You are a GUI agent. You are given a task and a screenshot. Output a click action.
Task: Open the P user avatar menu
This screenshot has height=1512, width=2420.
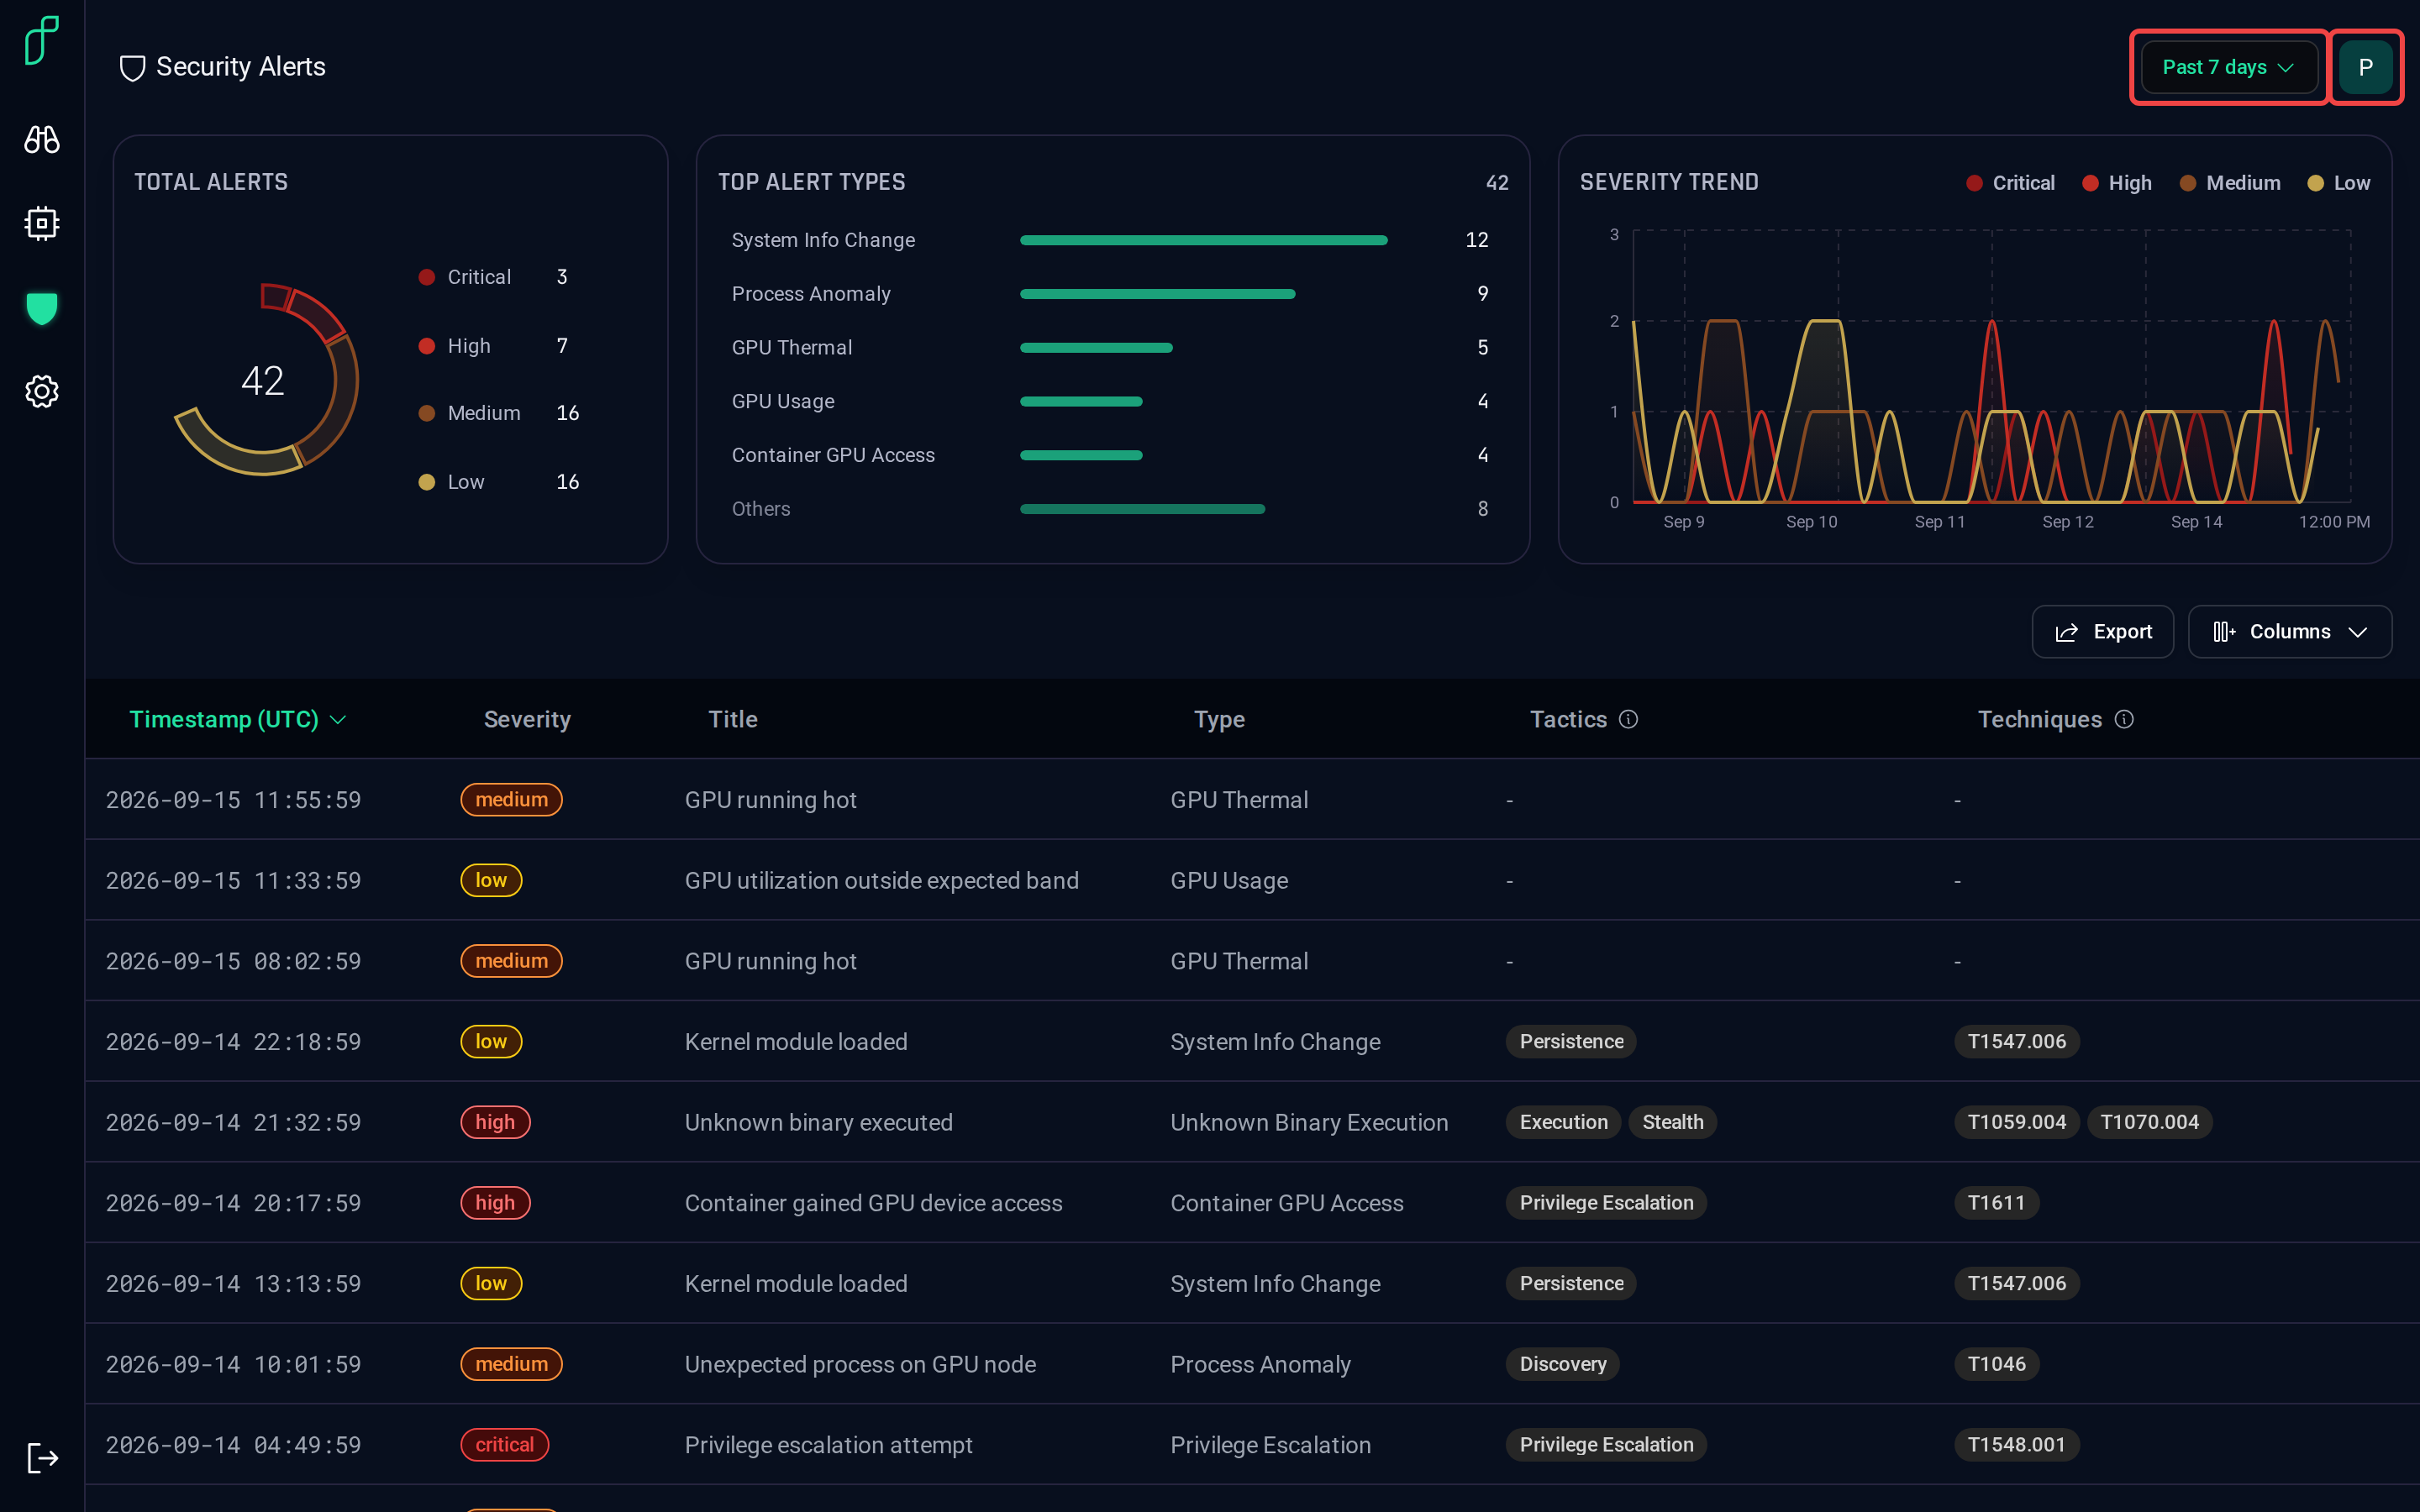2365,67
